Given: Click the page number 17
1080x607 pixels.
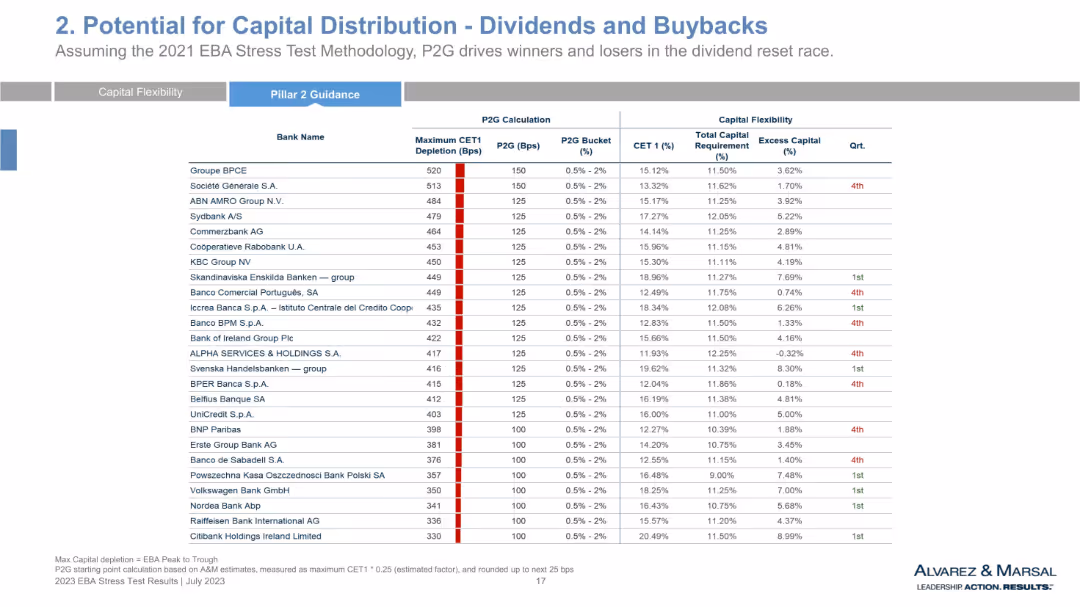Looking at the screenshot, I should click(541, 581).
